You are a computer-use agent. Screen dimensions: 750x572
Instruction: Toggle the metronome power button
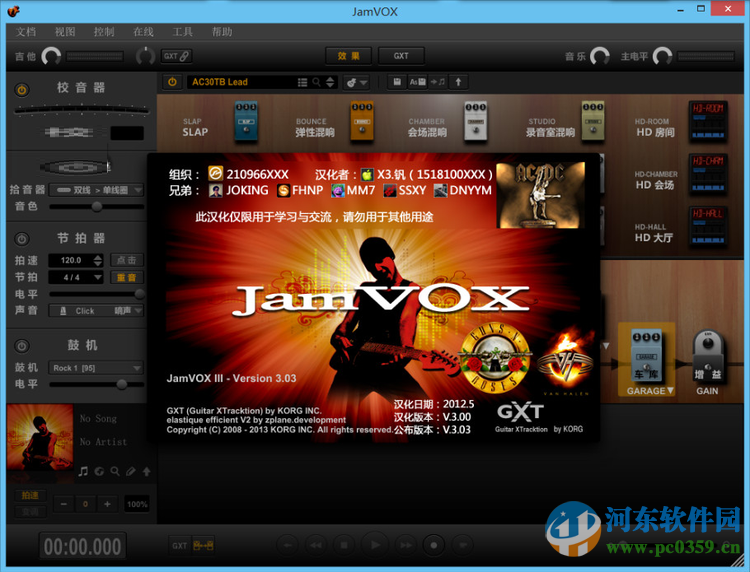click(x=22, y=239)
